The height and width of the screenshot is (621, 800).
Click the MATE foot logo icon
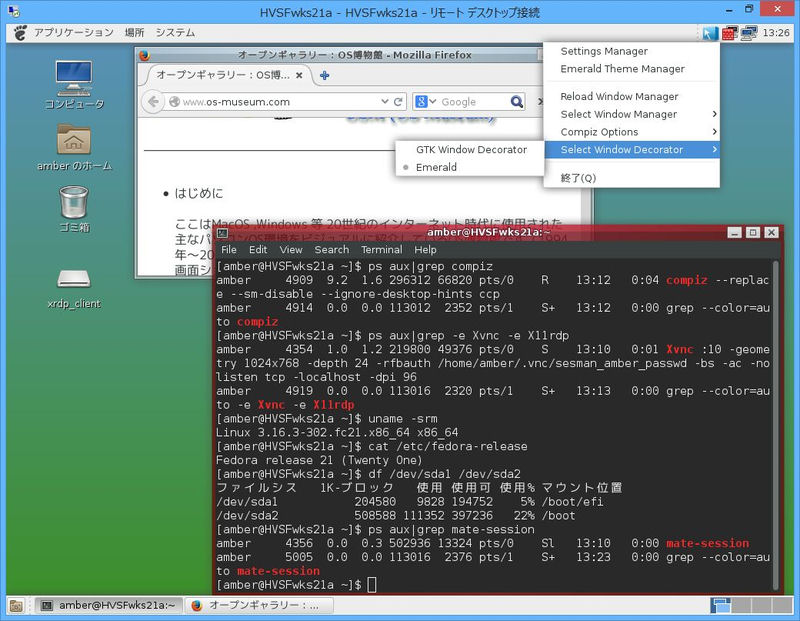point(20,33)
